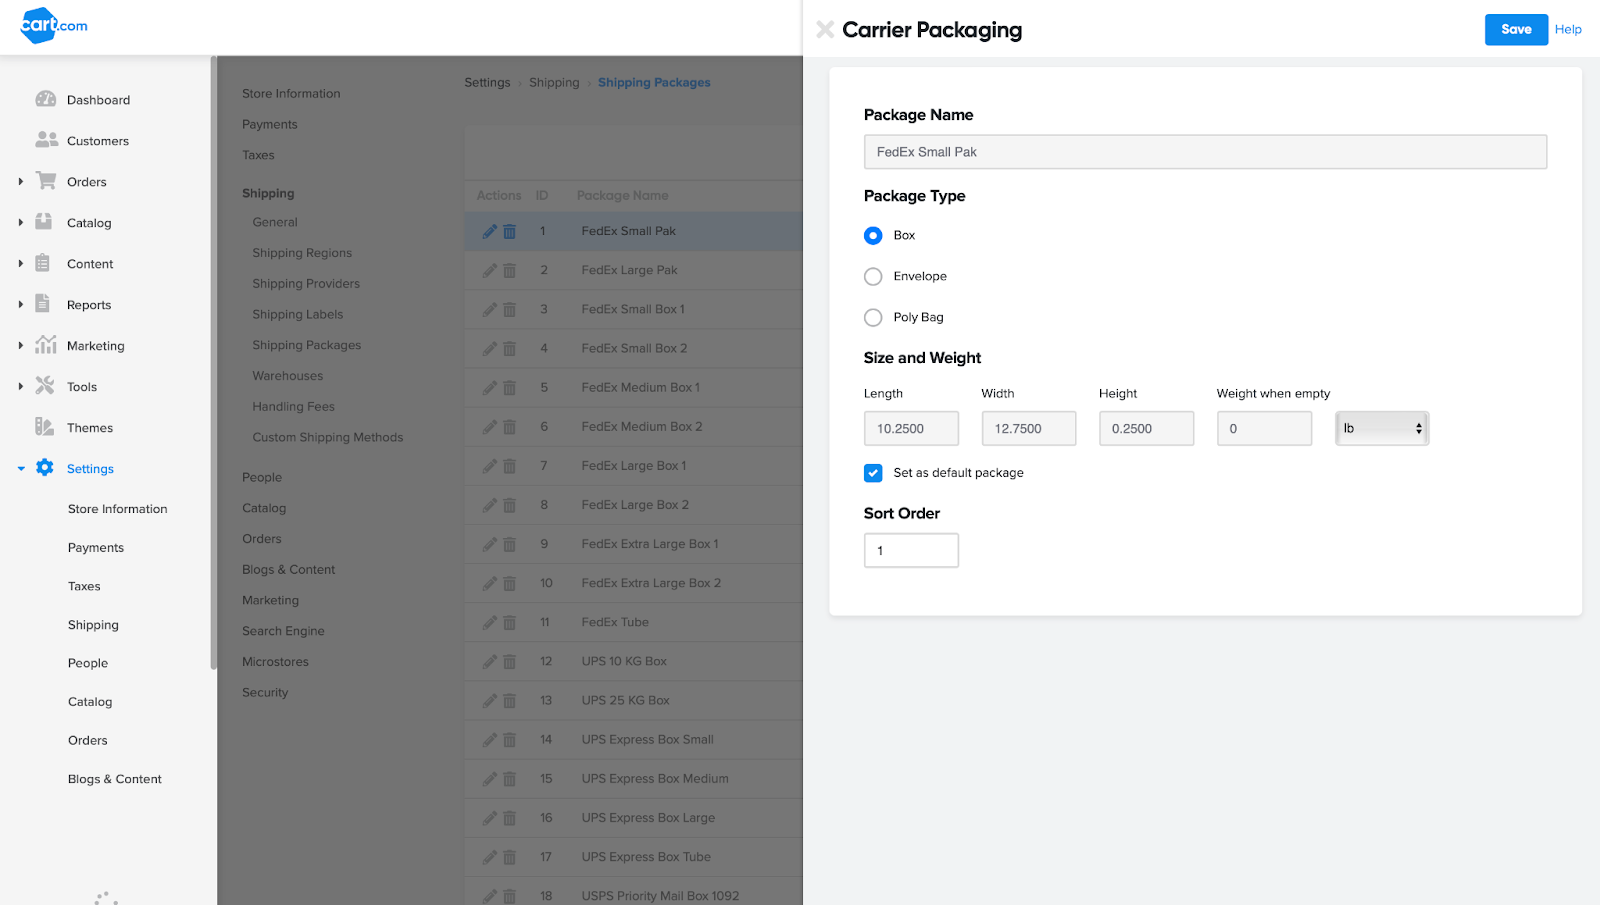Expand the Orders sidebar section arrow
The image size is (1600, 905).
click(20, 181)
